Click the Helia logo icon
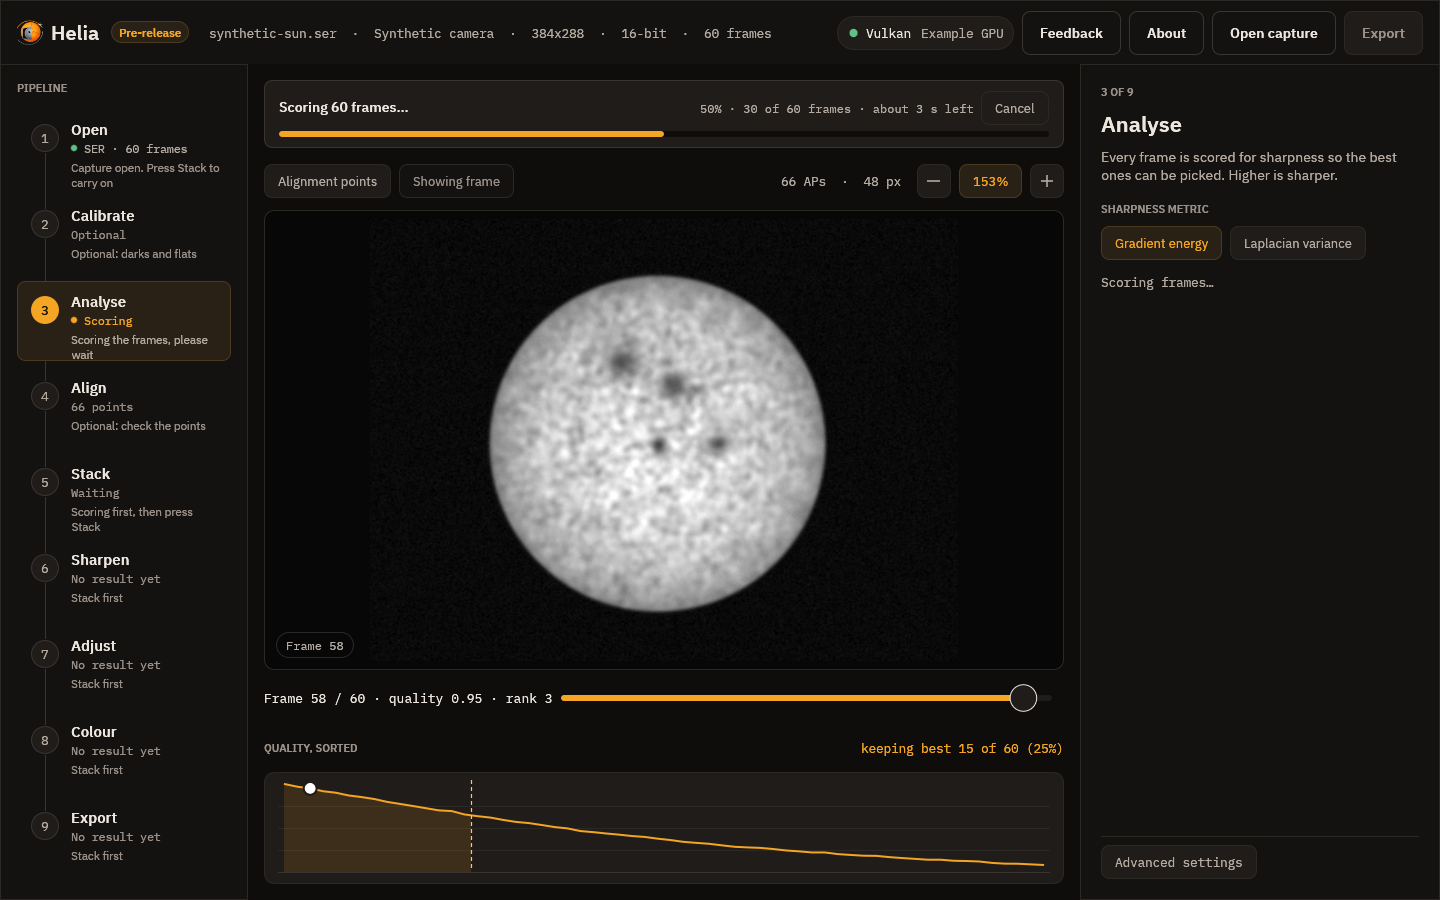Viewport: 1440px width, 900px height. pos(30,33)
